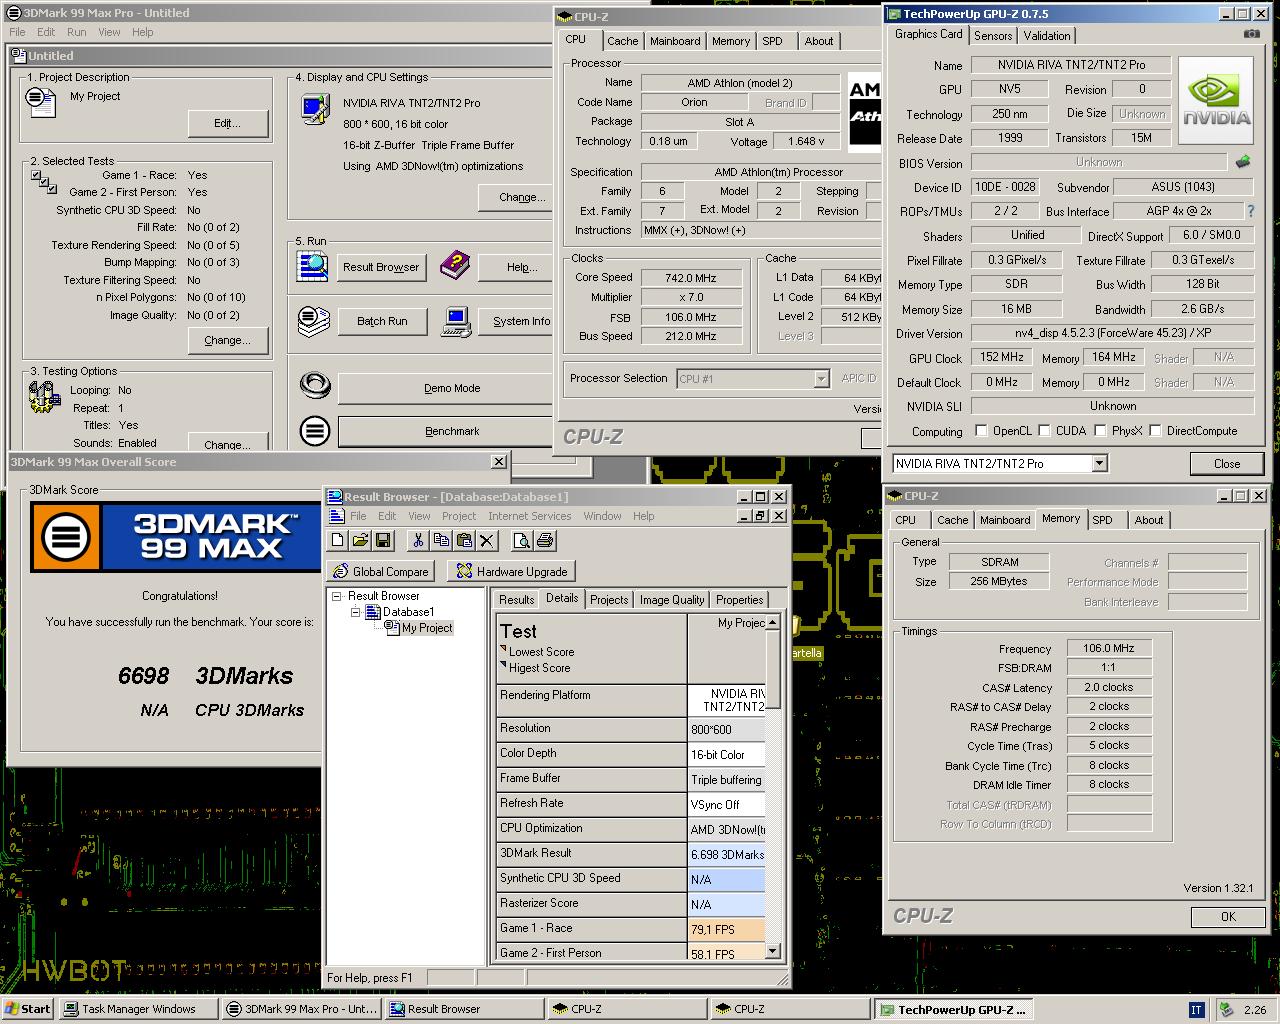Screen dimensions: 1280x1024
Task: Click the Close button in GPU-Z
Action: click(1227, 463)
